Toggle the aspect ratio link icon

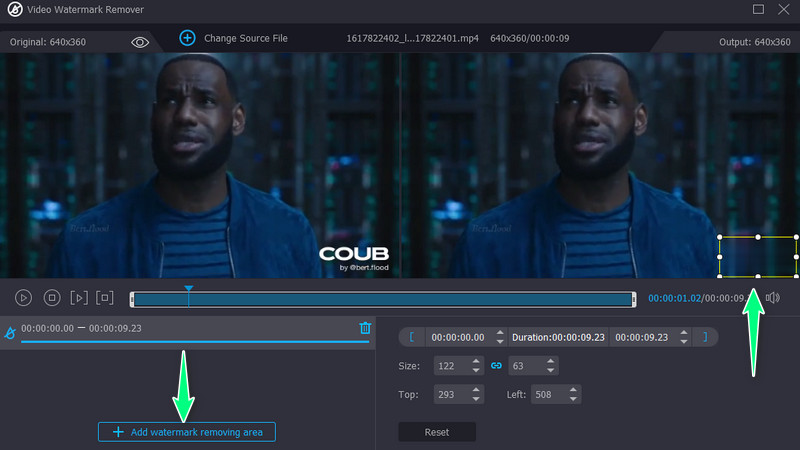point(495,366)
